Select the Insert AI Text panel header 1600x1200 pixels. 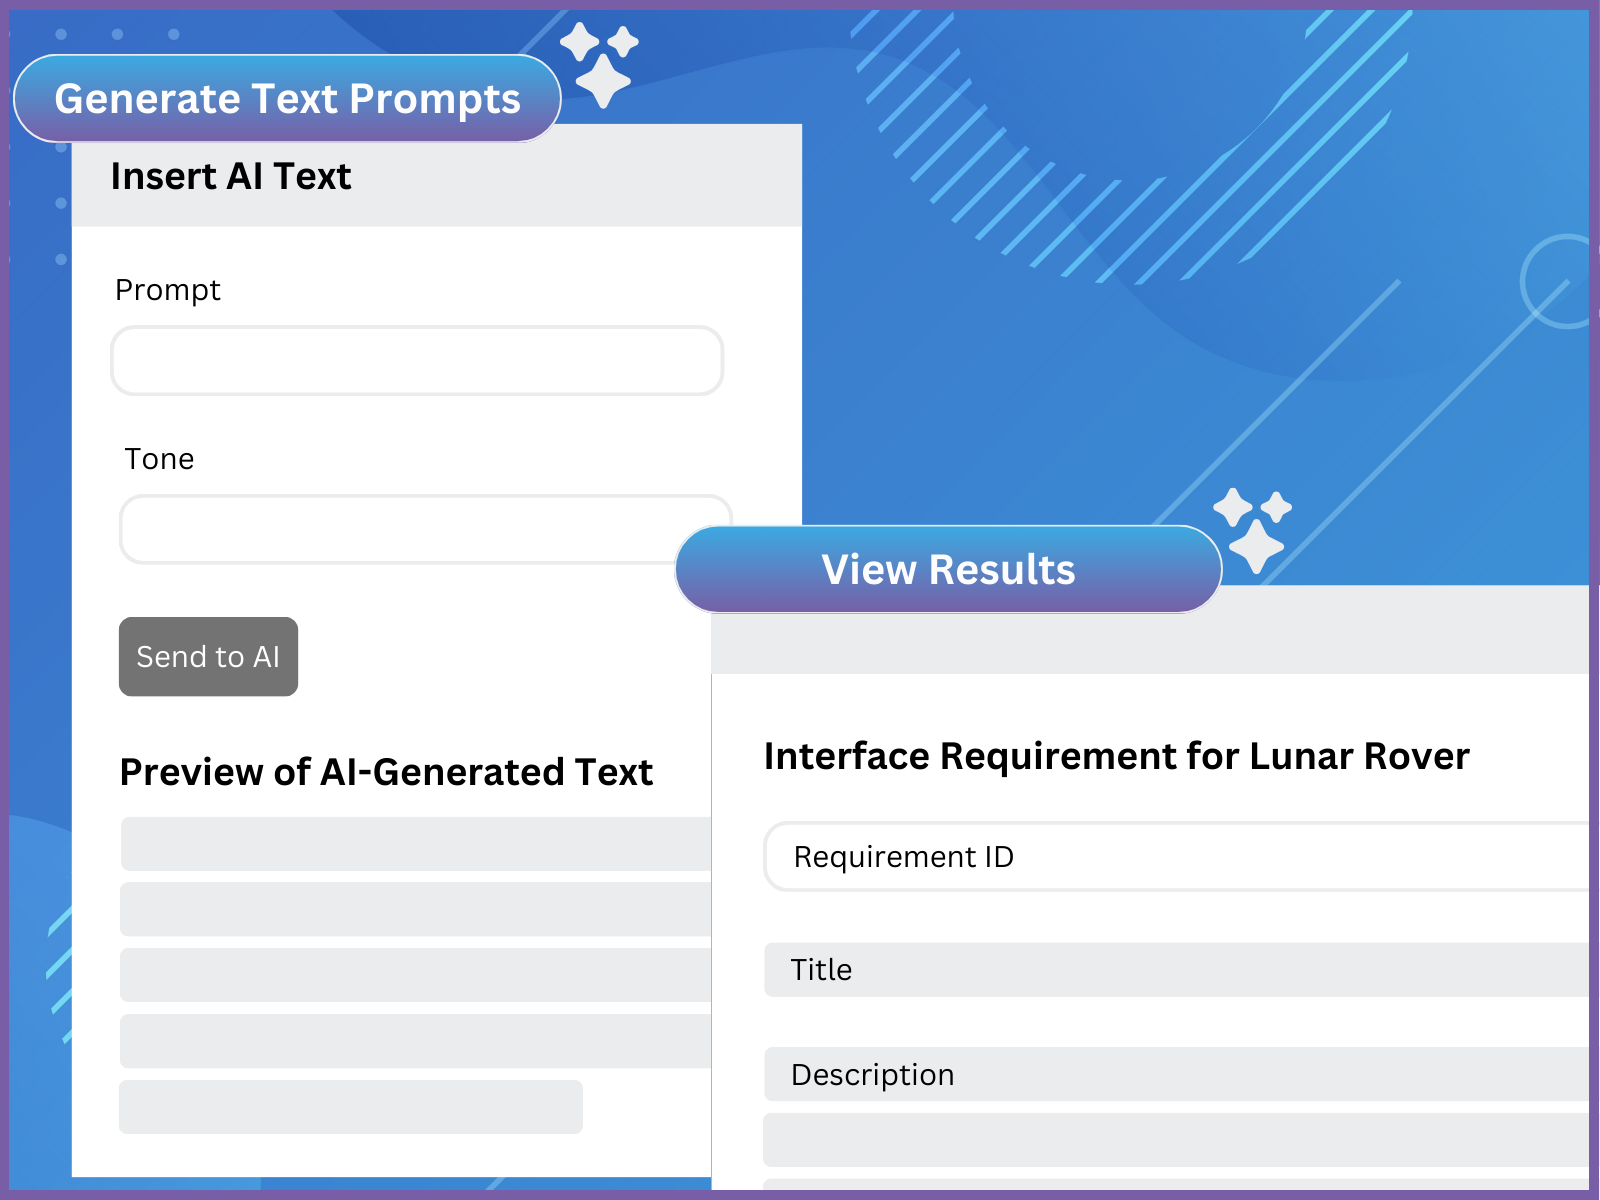tap(231, 176)
